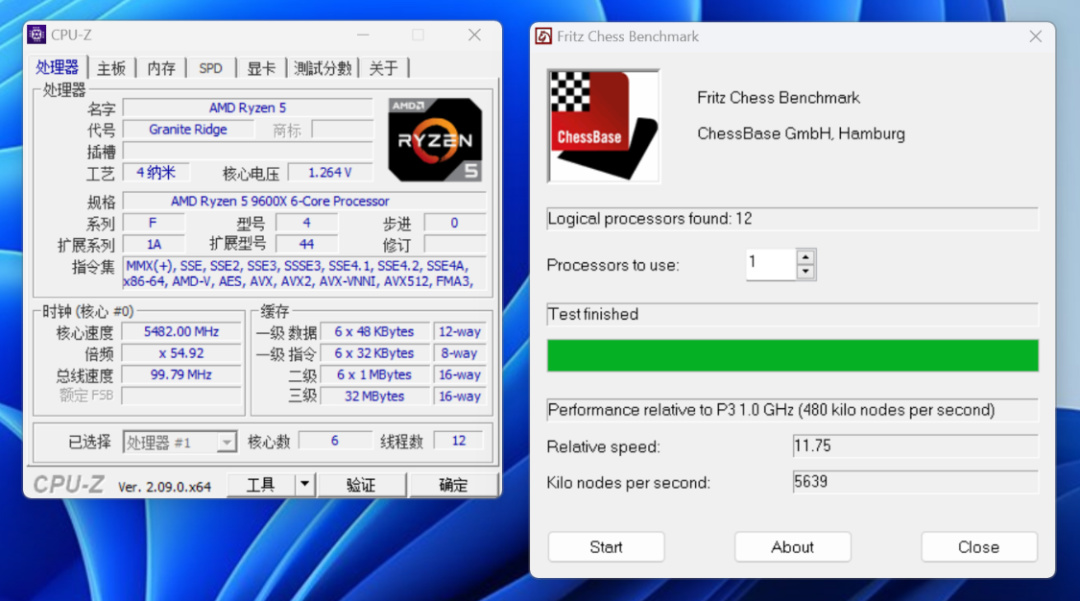Close the CPU-Z window

tap(475, 35)
